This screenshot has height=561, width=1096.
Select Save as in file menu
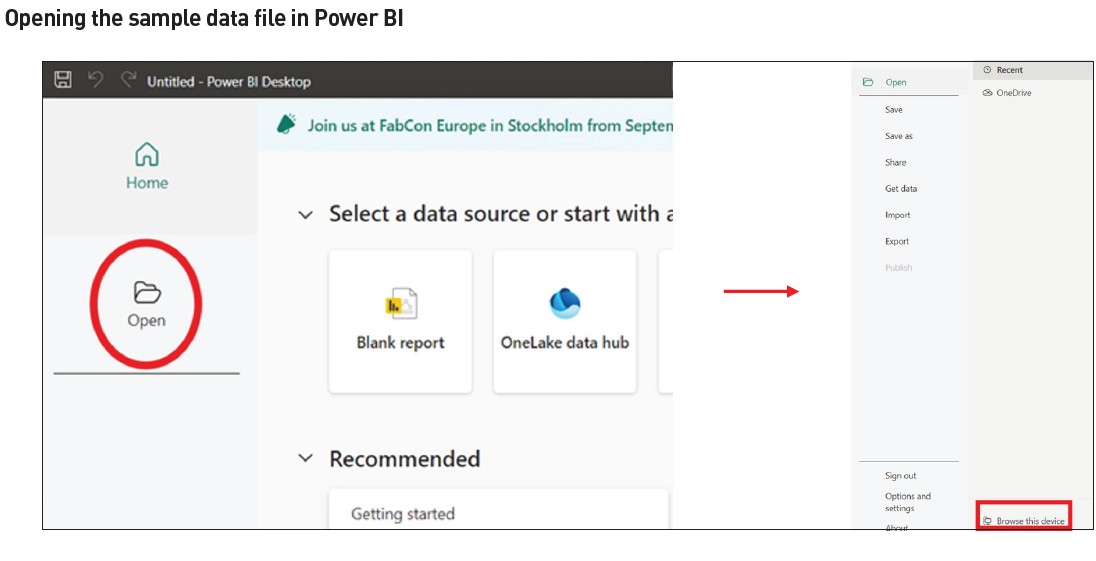point(898,136)
